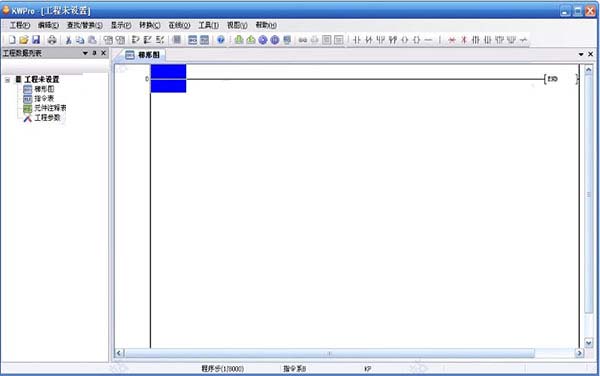Click the first round blue run icon

coord(263,40)
